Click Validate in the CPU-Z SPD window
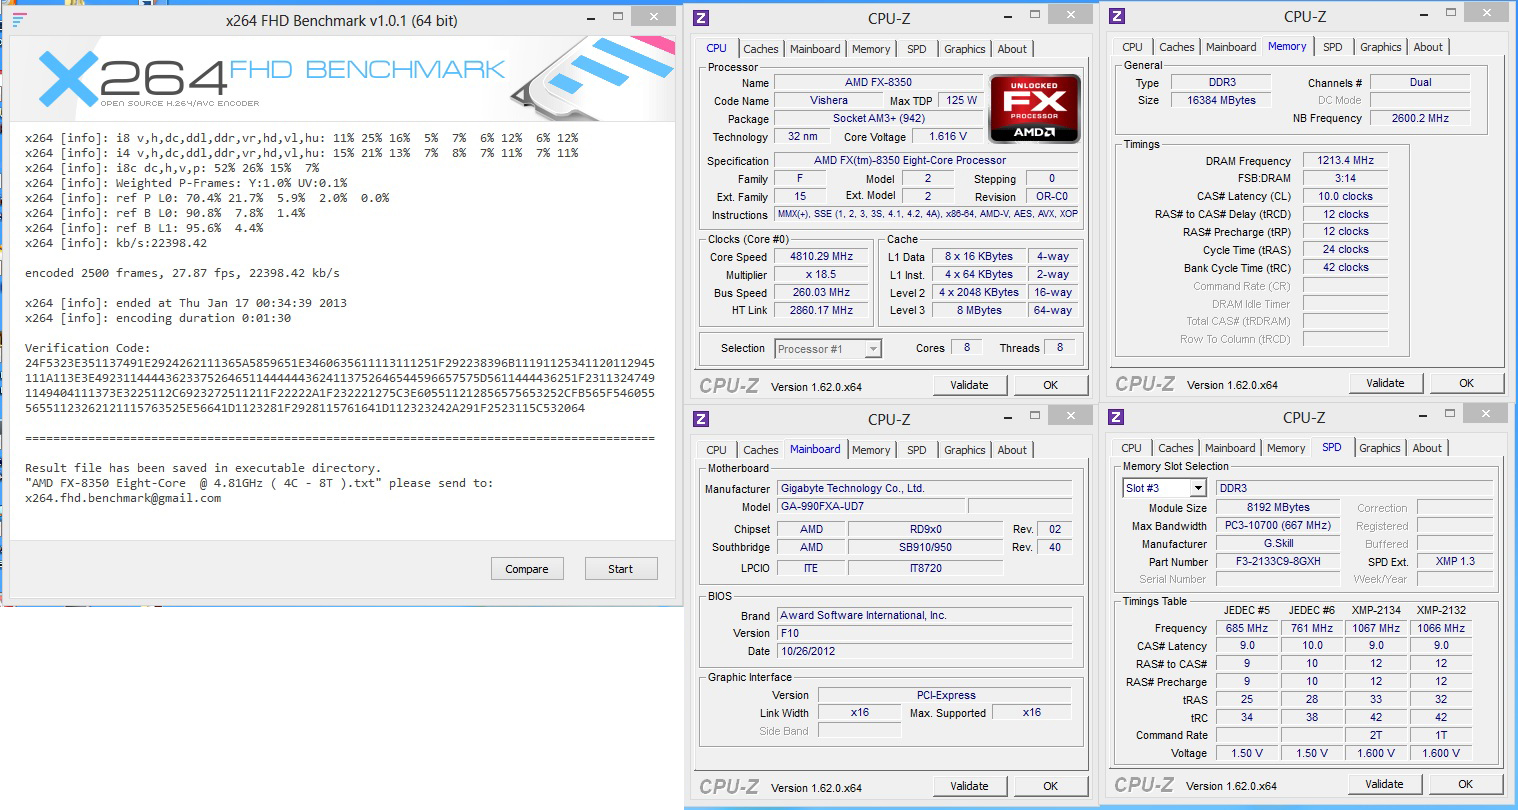The image size is (1518, 810). pyautogui.click(x=1384, y=784)
